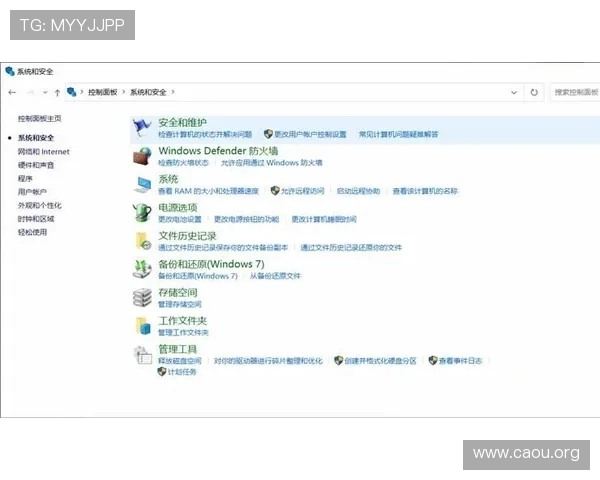Image resolution: width=600 pixels, height=480 pixels.
Task: Click 更改电源按钮的功能 link
Action: point(246,219)
